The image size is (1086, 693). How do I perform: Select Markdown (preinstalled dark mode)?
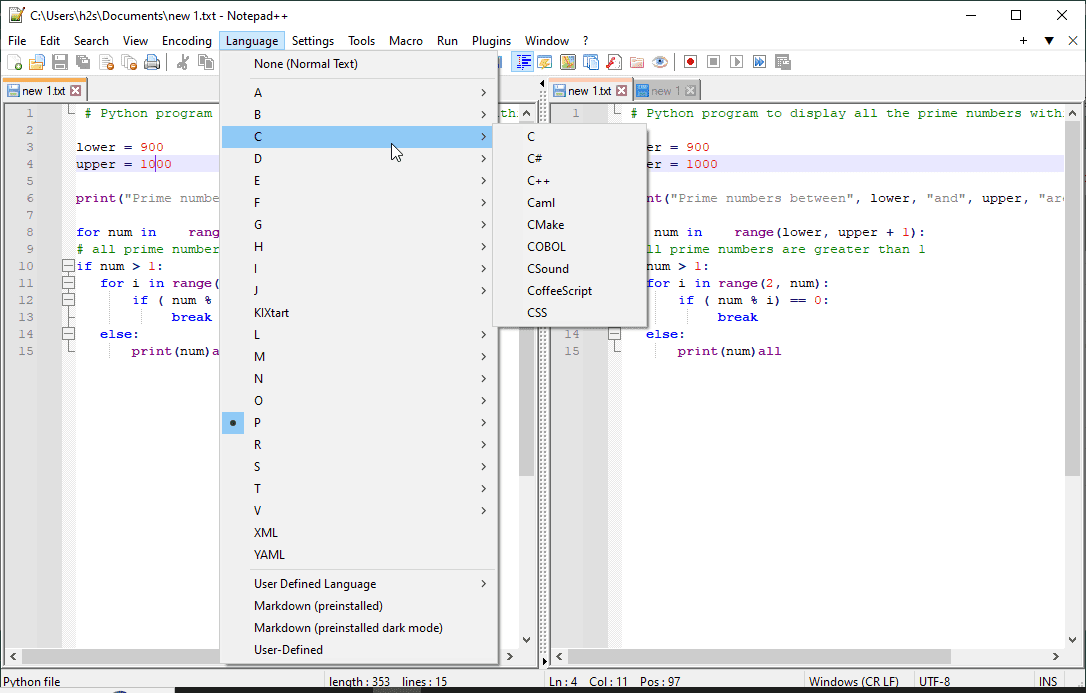pyautogui.click(x=359, y=628)
